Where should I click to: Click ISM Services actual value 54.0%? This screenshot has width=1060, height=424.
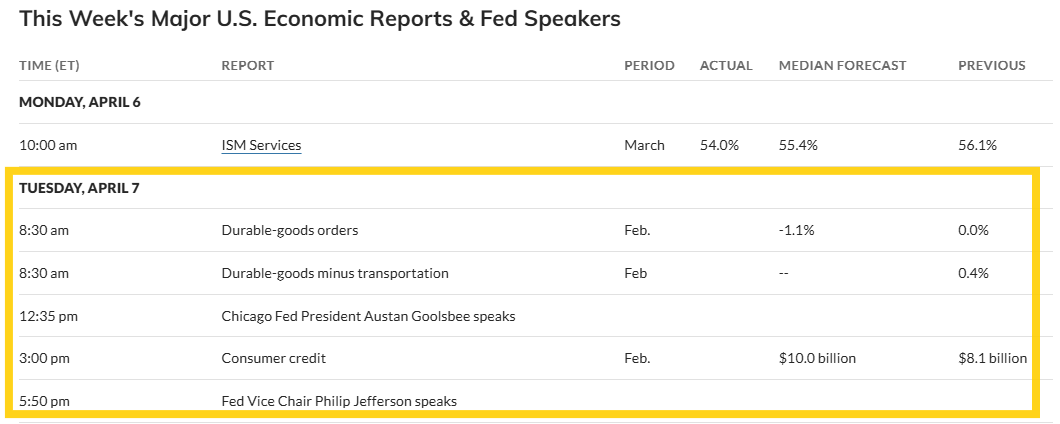(x=719, y=145)
